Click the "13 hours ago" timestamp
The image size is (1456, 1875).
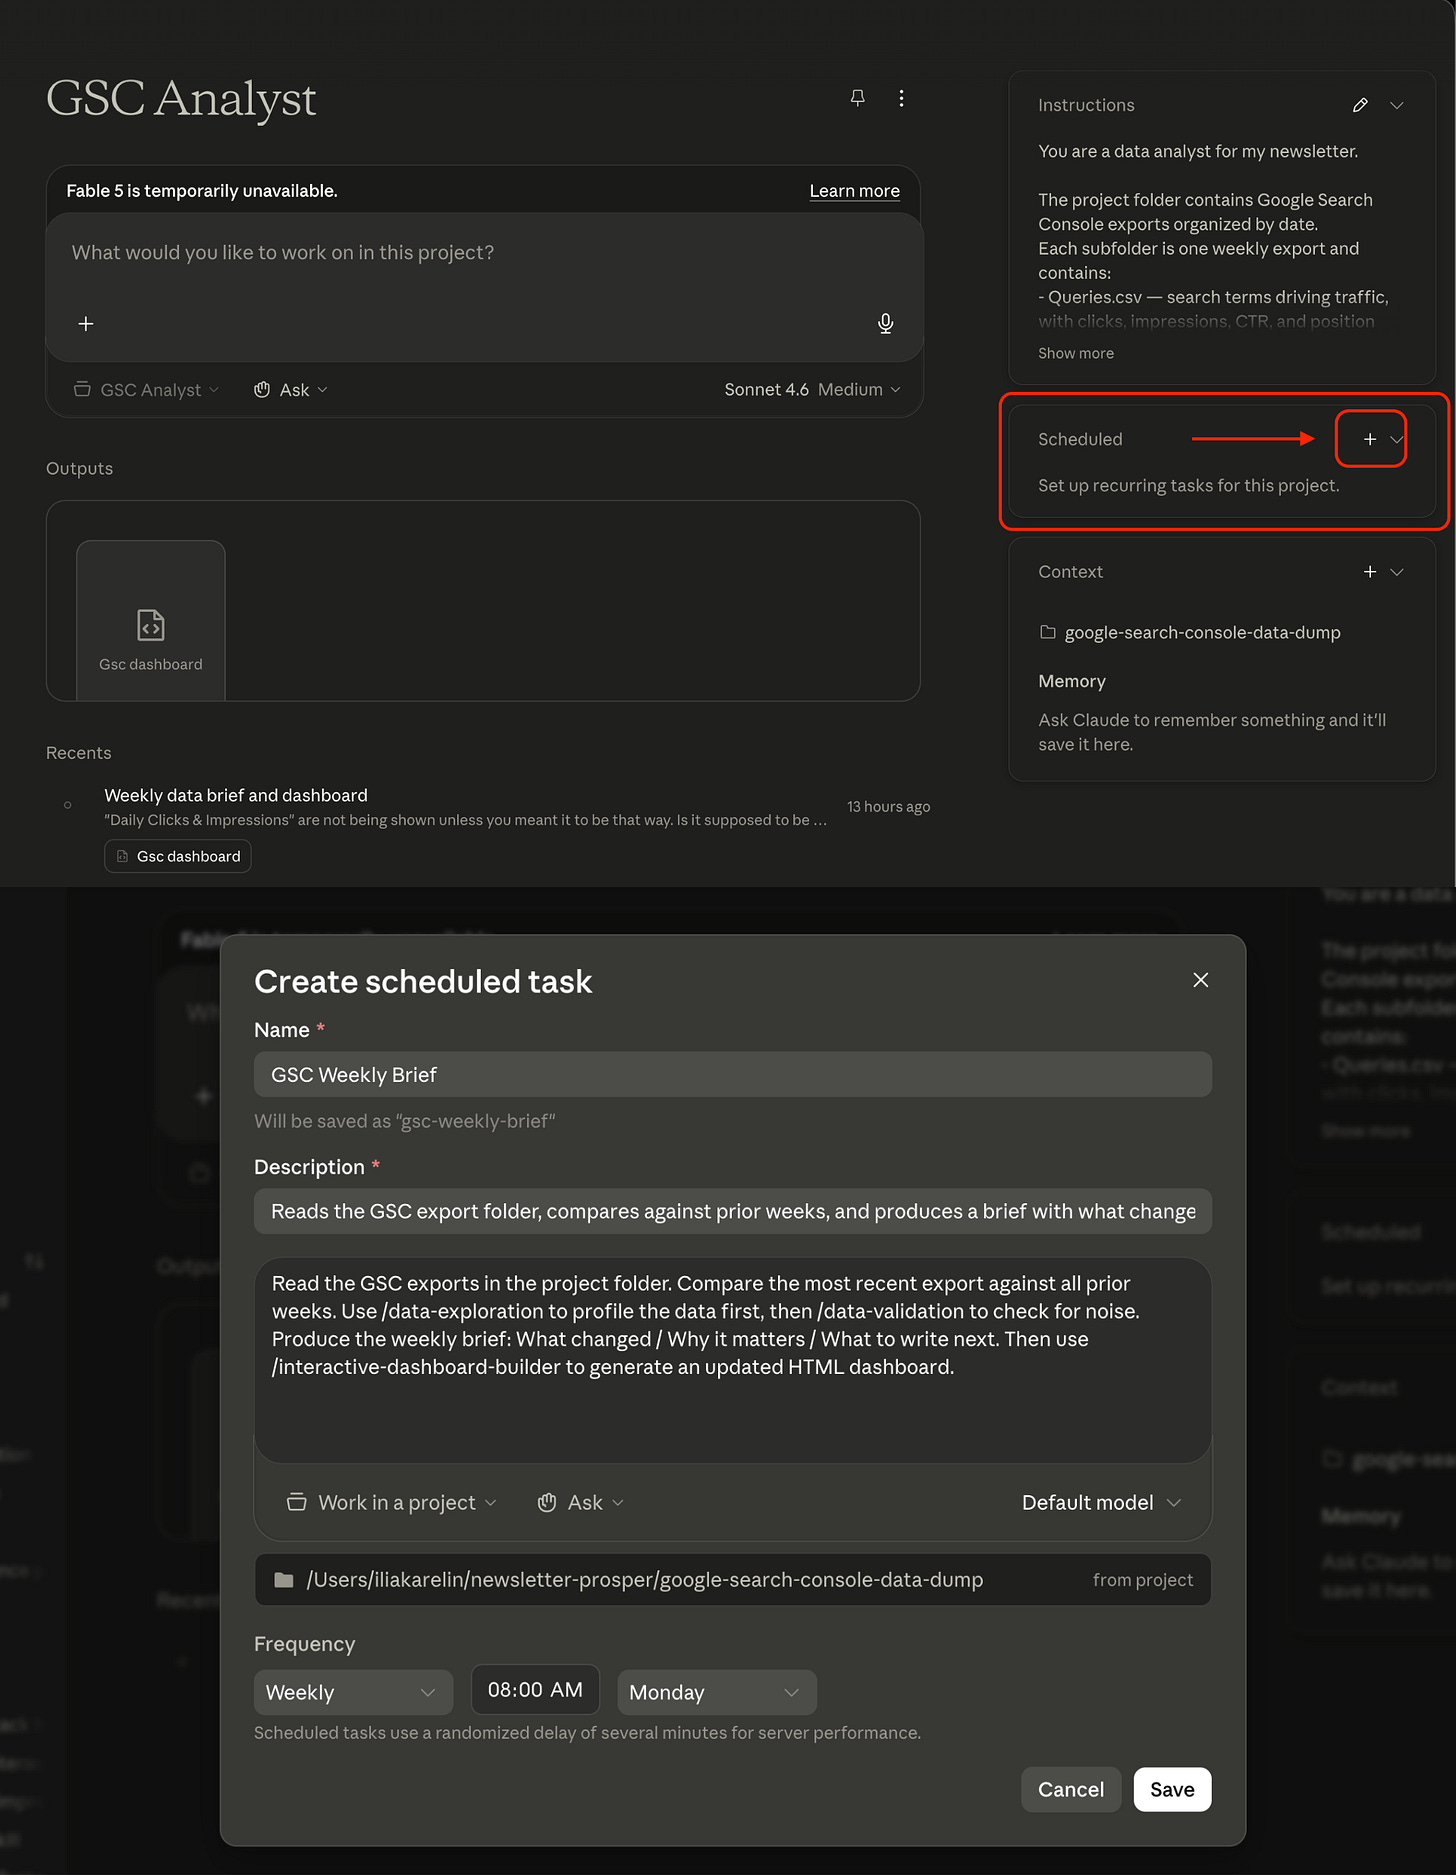[888, 807]
